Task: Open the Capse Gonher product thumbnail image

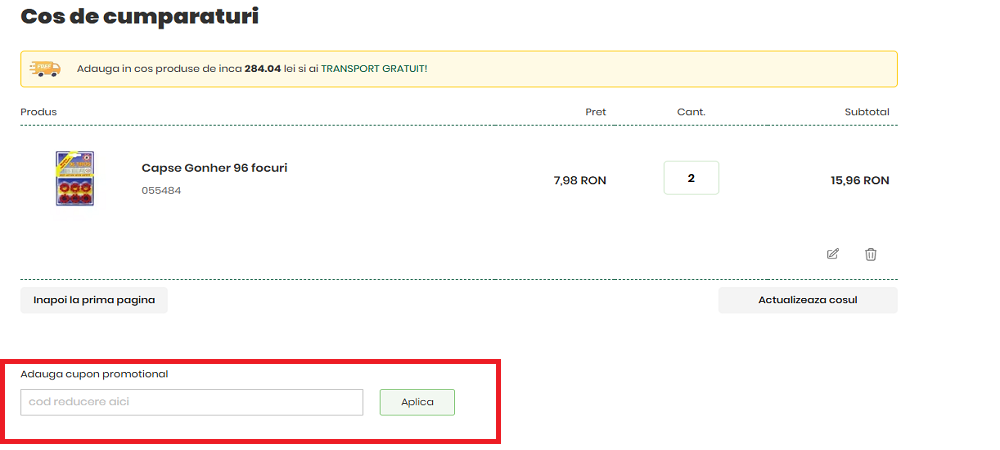Action: coord(75,179)
